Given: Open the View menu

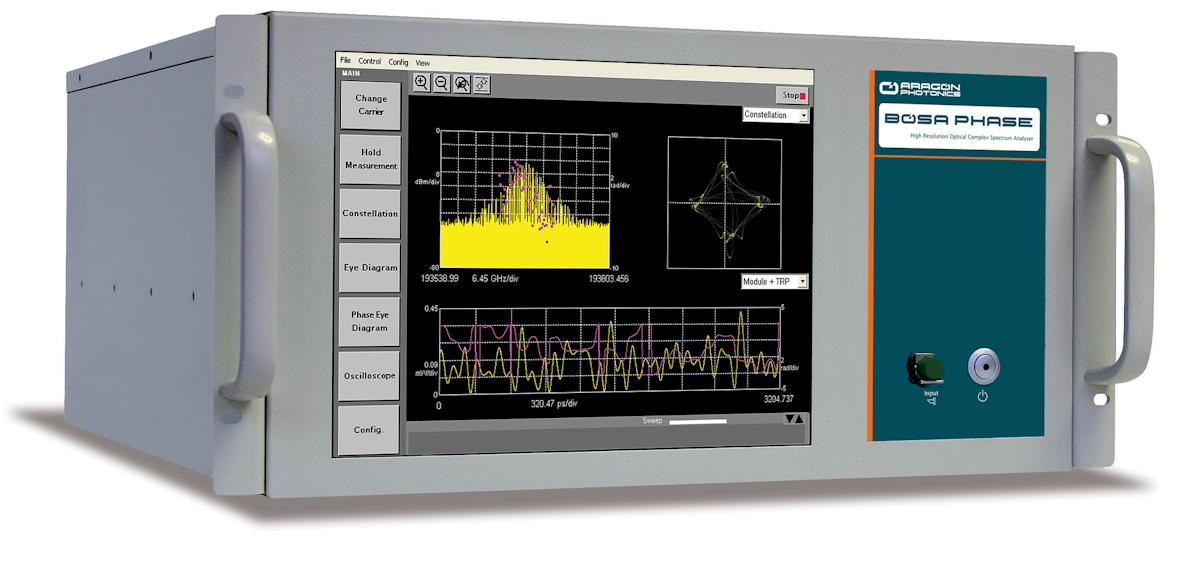Looking at the screenshot, I should click(423, 62).
